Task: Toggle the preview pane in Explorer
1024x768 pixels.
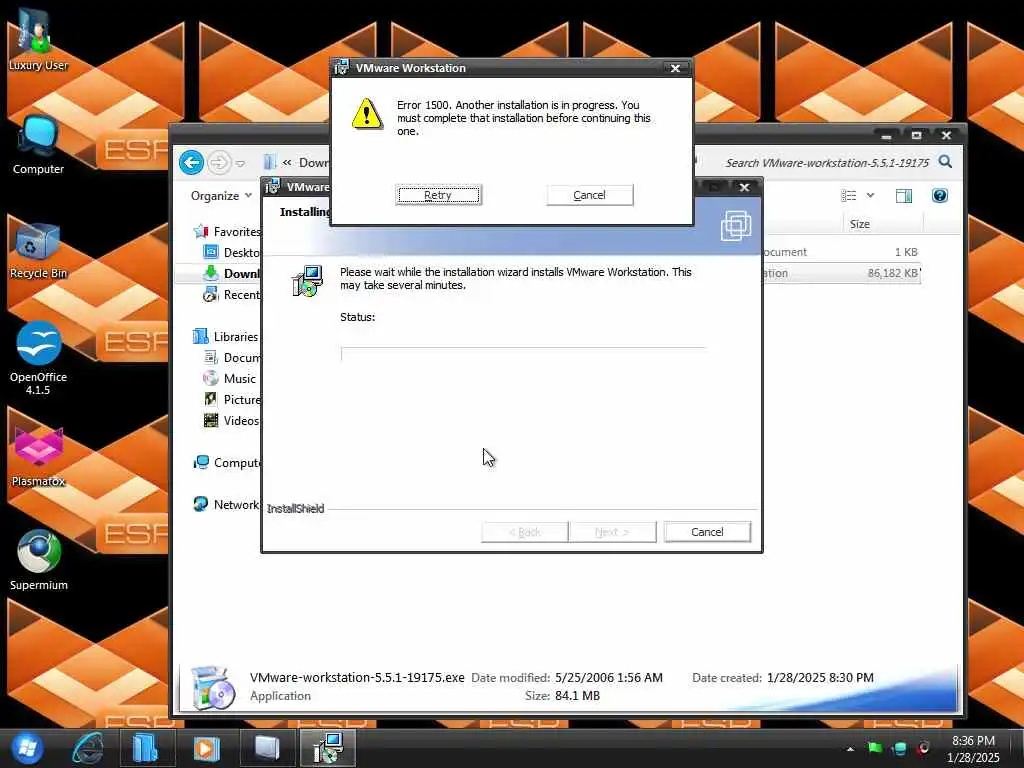Action: (904, 196)
